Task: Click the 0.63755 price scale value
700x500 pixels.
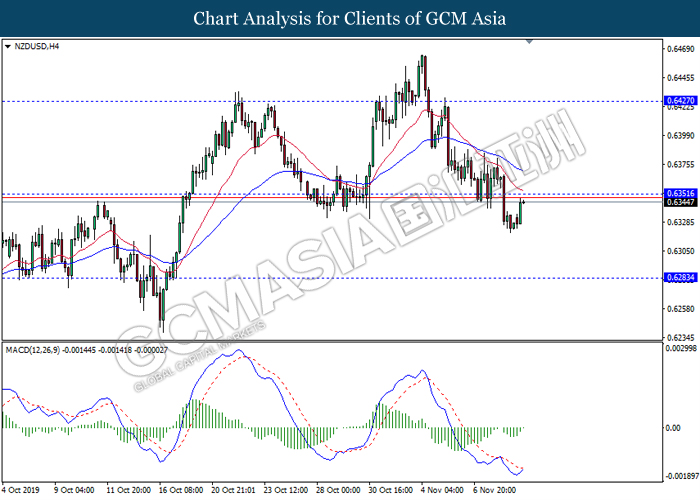Action: click(680, 165)
